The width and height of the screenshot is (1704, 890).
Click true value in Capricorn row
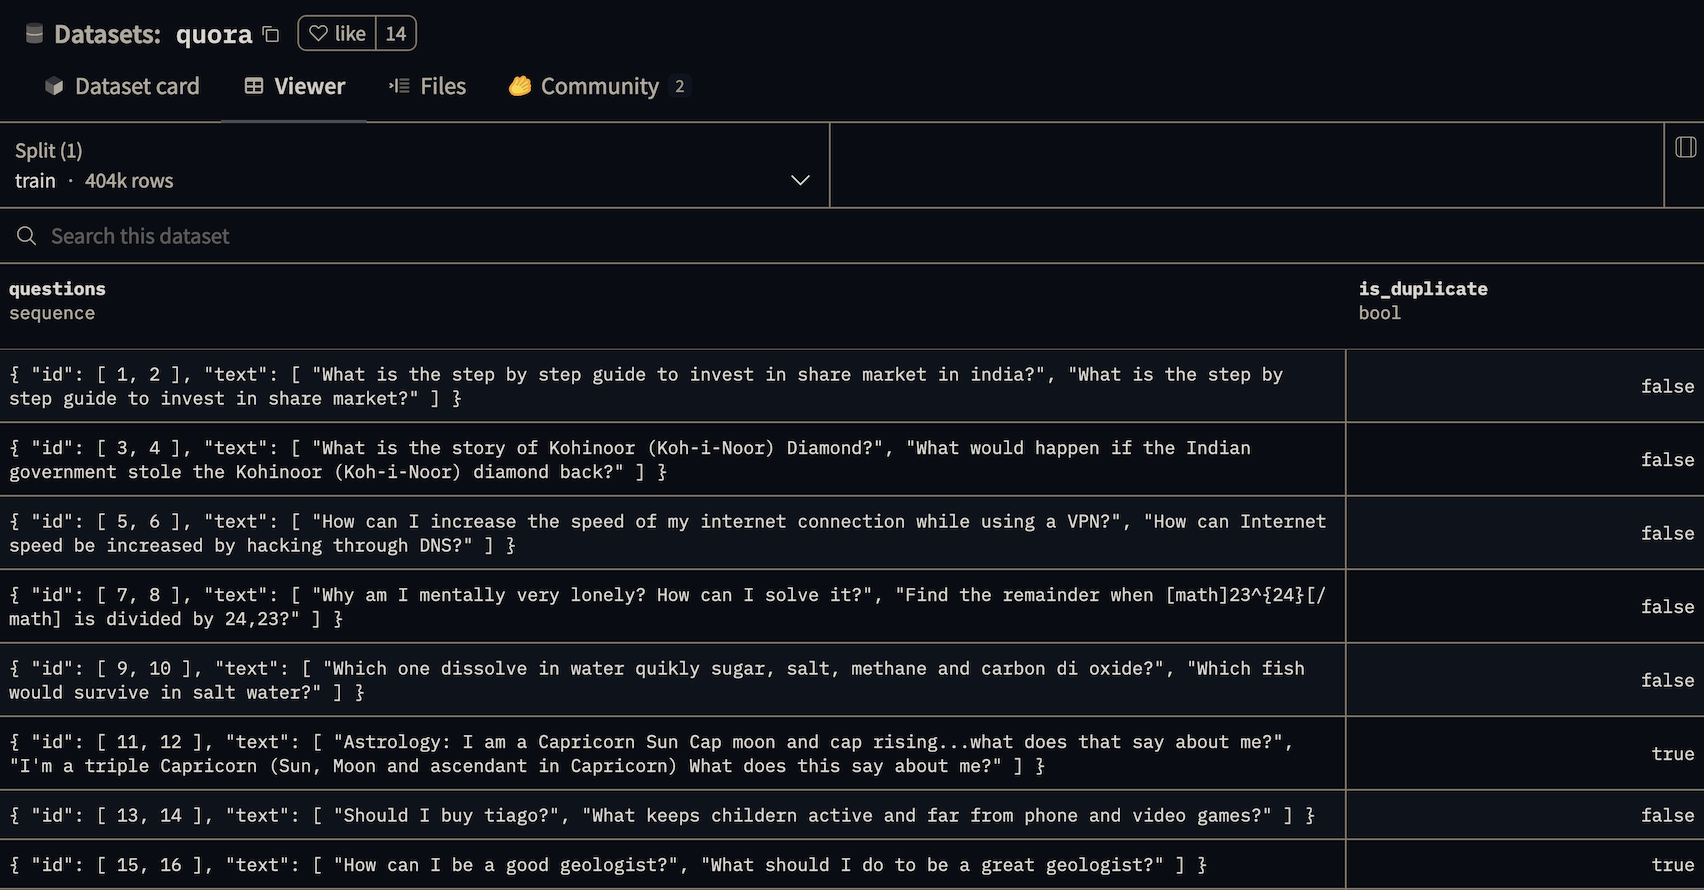pos(1673,753)
